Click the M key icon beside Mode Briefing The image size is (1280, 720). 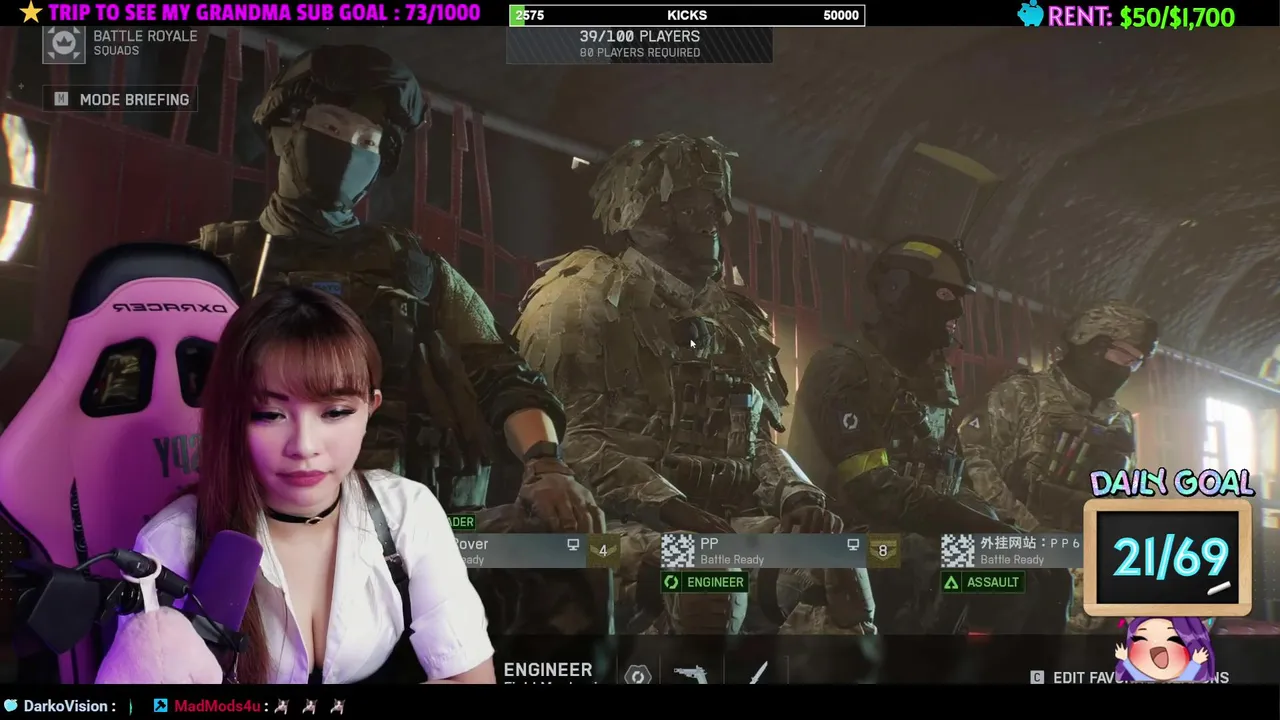[x=61, y=99]
